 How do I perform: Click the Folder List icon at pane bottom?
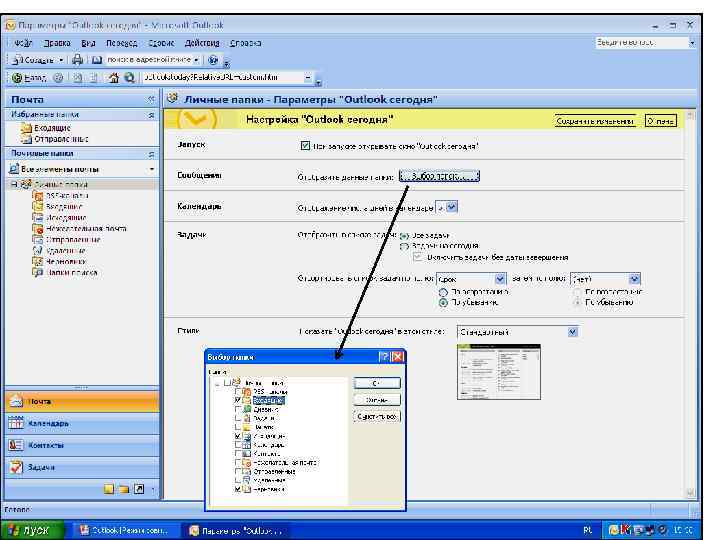pyautogui.click(x=124, y=489)
